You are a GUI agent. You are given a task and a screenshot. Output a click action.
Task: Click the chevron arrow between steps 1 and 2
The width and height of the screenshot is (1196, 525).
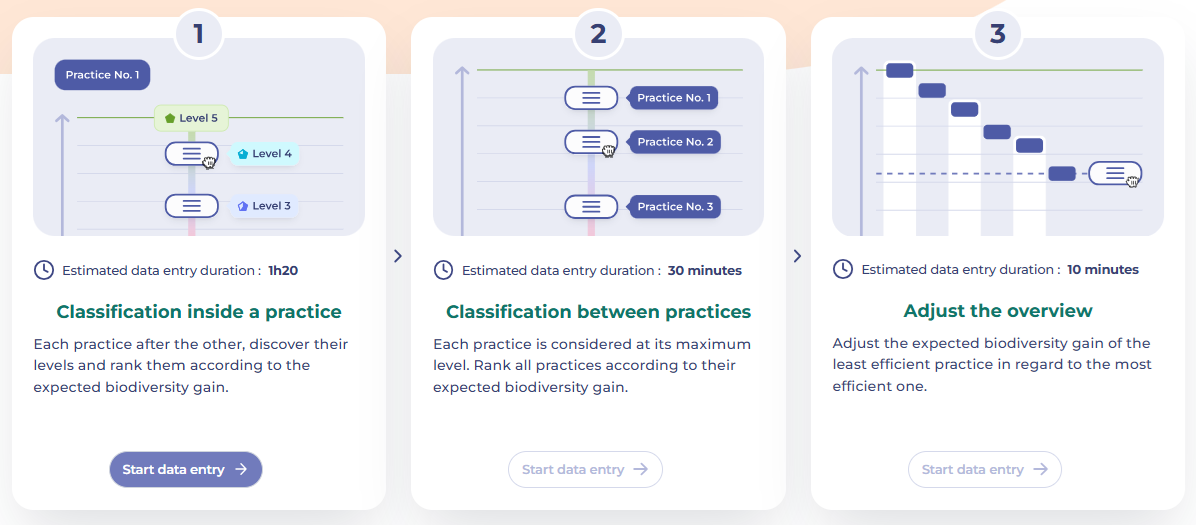397,256
